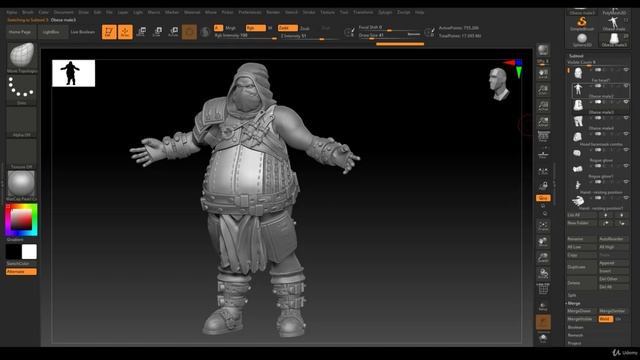The image size is (640, 360).
Task: Toggle the Floor grid icon
Action: pos(543,154)
